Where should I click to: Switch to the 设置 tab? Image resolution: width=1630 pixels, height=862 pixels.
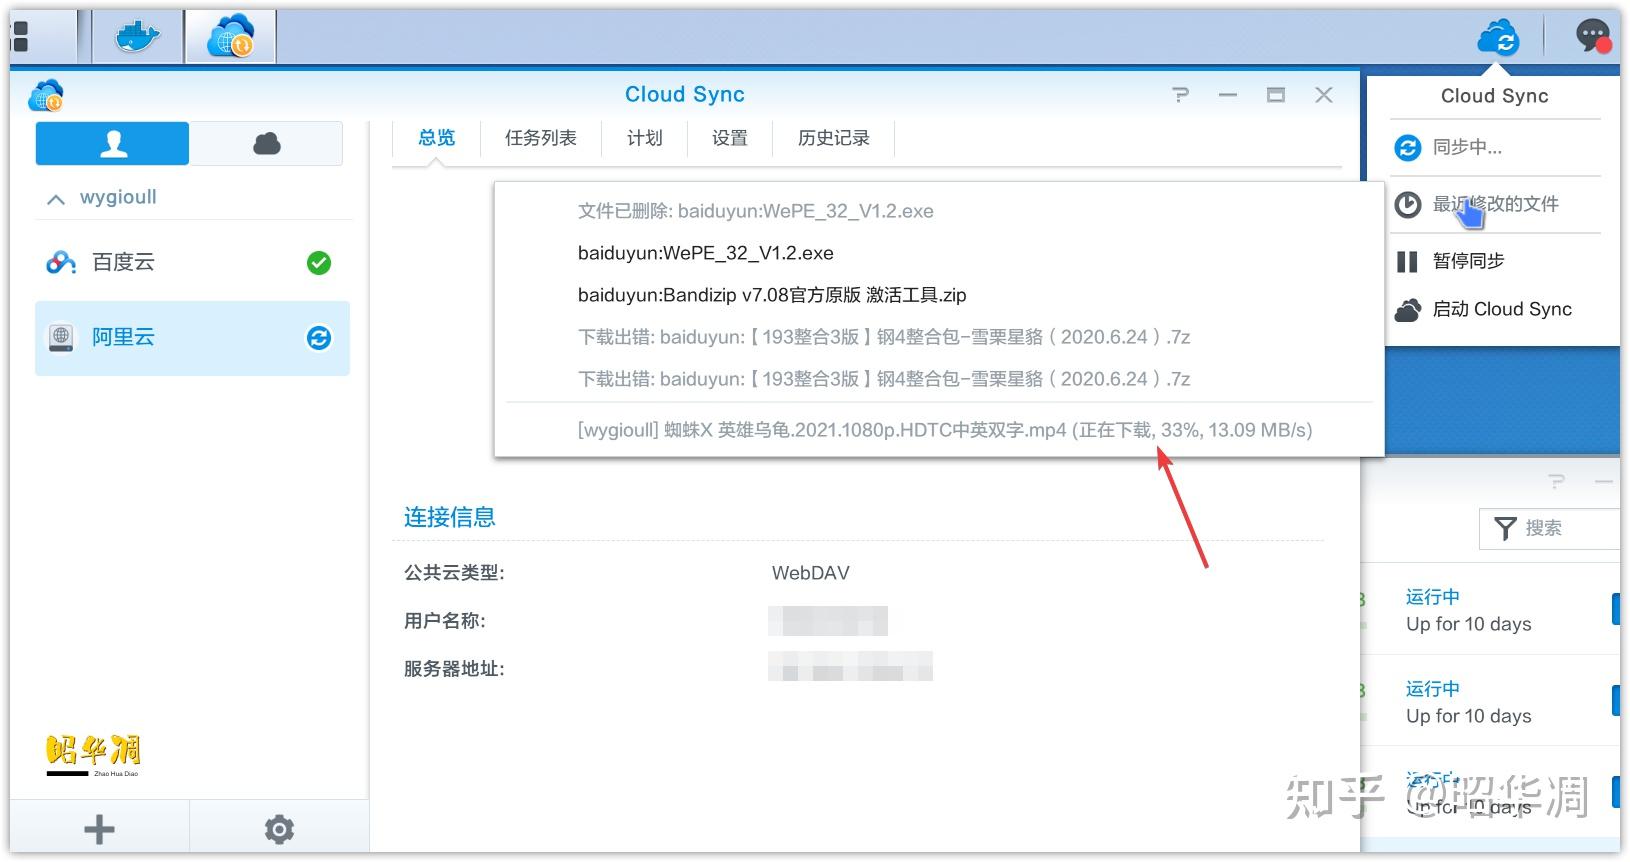coord(730,138)
